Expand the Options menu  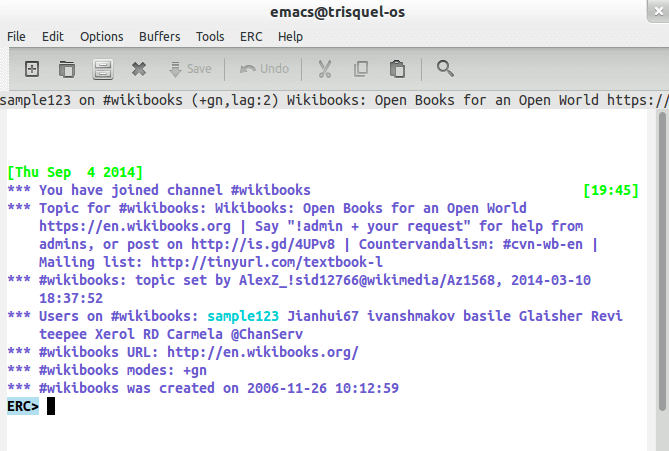[101, 36]
